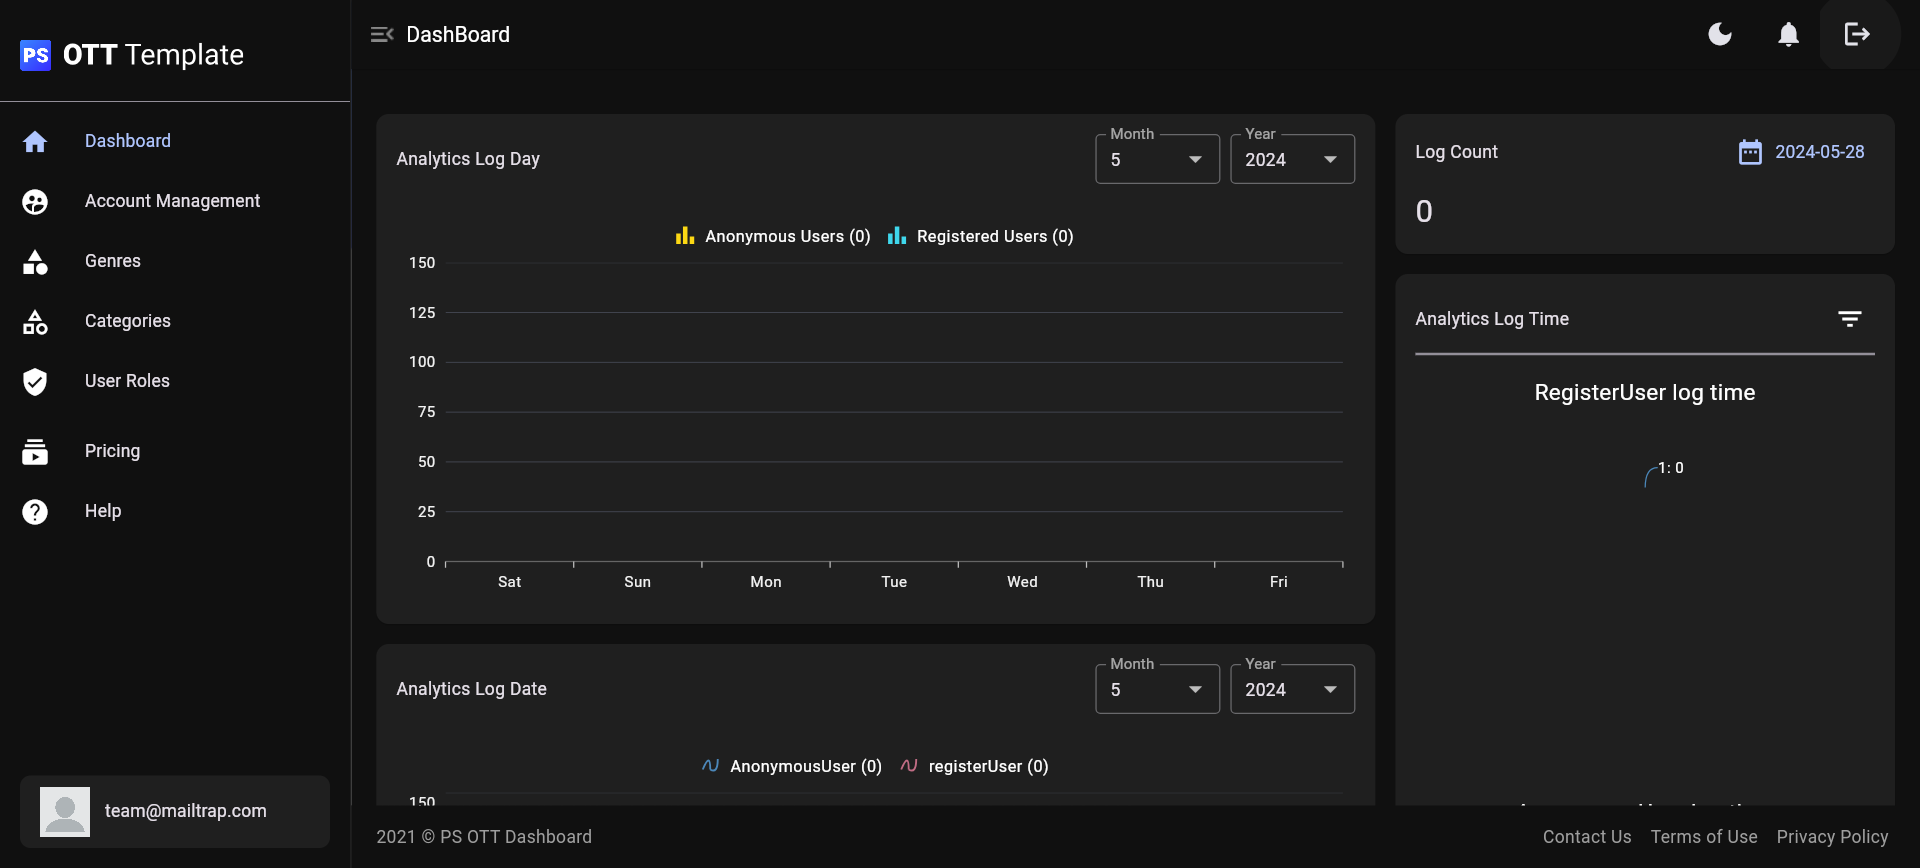This screenshot has height=868, width=1920.
Task: Open notifications bell
Action: coord(1788,35)
